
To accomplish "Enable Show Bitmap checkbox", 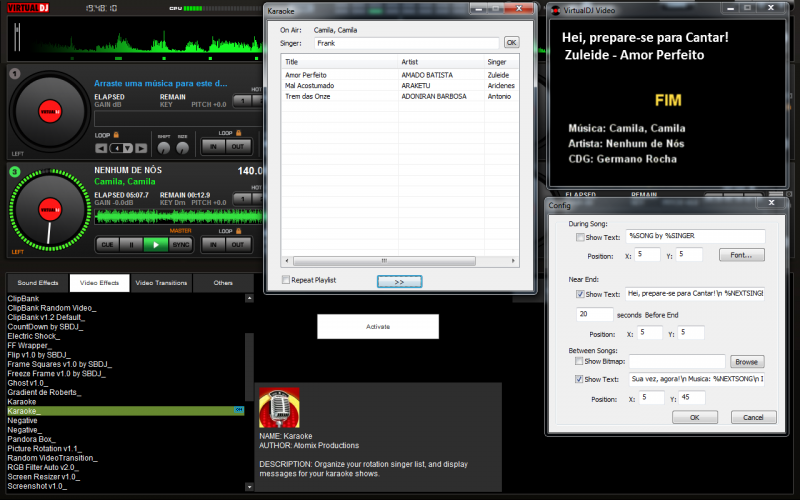I will click(579, 361).
